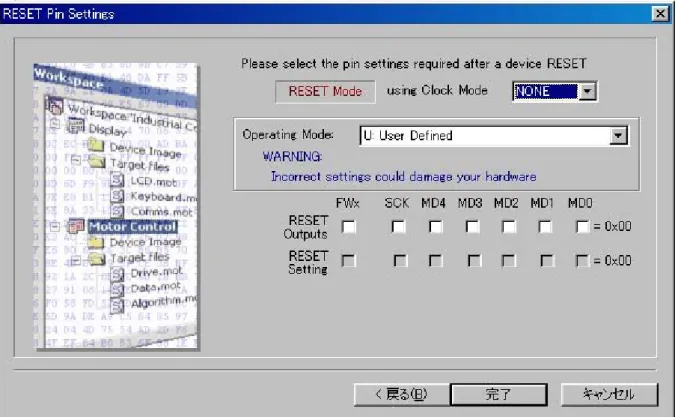Click the MD0 column header
Screen dimensions: 678x417
tap(580, 203)
